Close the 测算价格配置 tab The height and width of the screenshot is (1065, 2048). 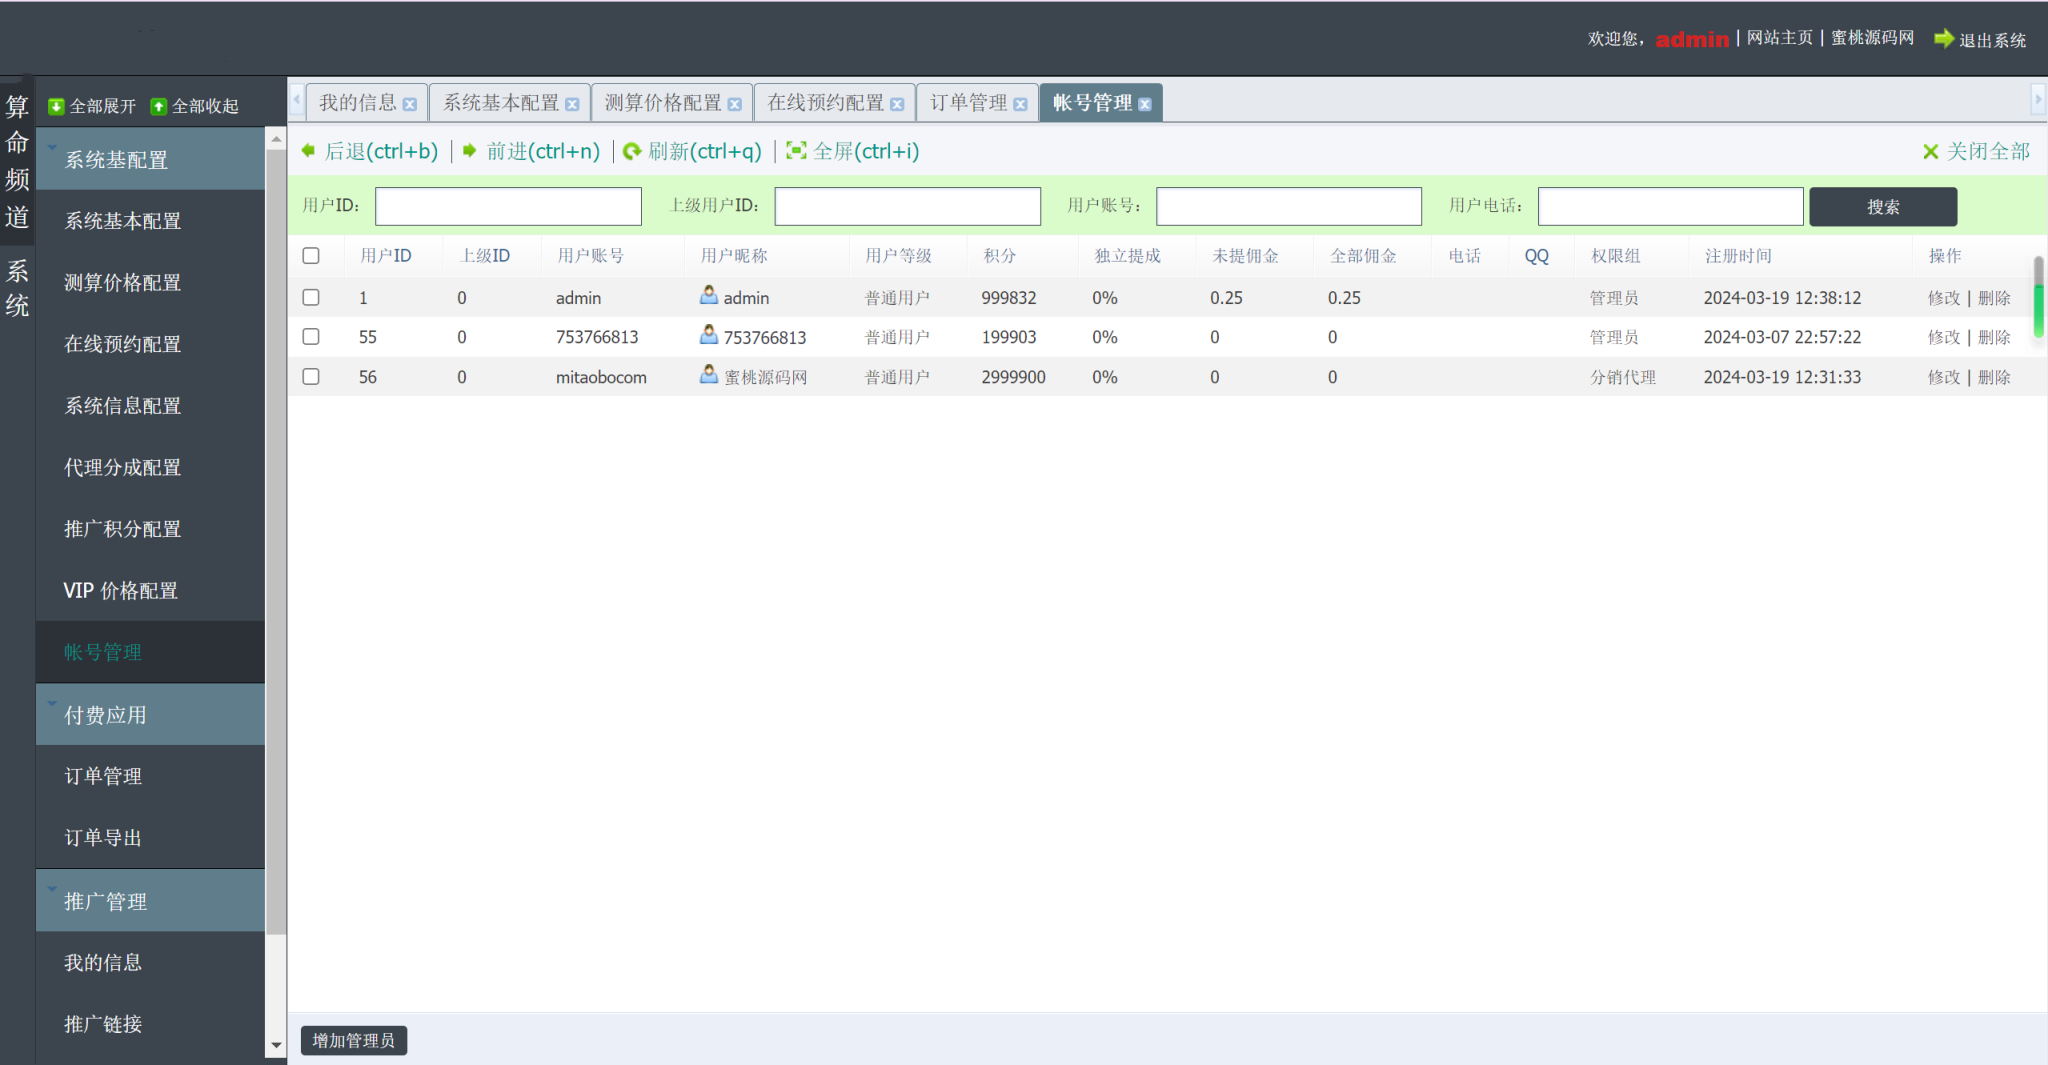click(x=735, y=104)
